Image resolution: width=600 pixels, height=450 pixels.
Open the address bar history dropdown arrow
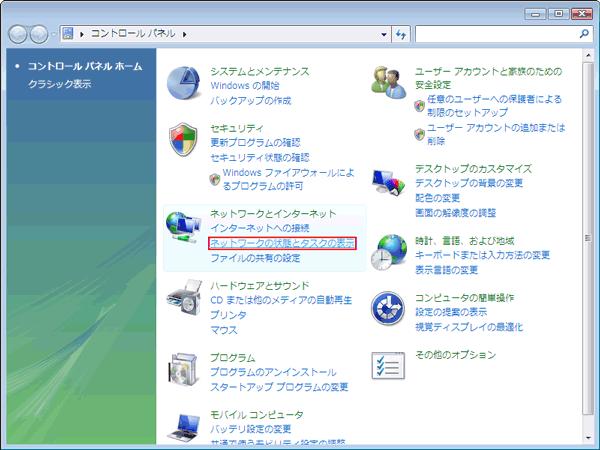(x=384, y=34)
